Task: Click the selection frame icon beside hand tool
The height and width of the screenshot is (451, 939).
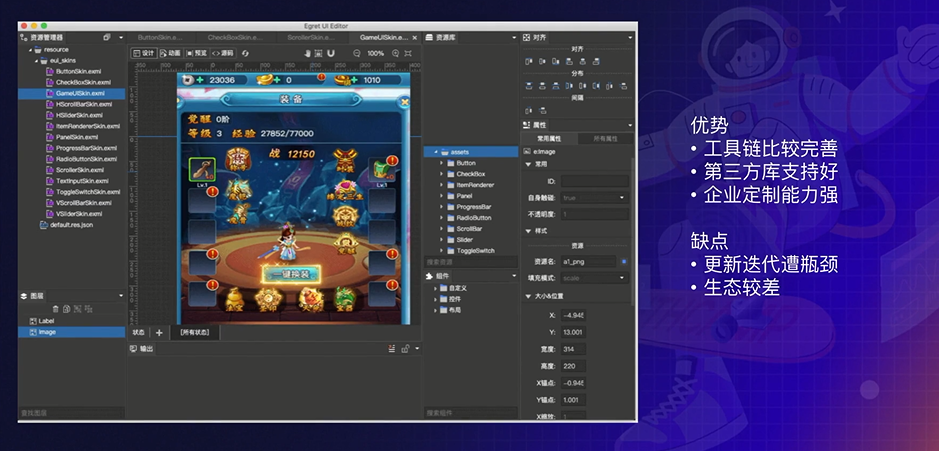Action: (x=319, y=53)
